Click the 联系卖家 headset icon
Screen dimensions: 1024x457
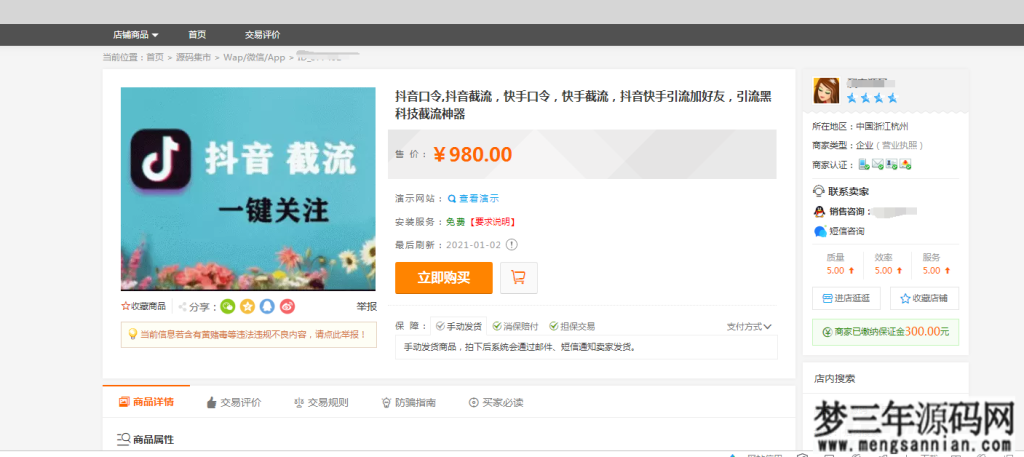click(819, 191)
